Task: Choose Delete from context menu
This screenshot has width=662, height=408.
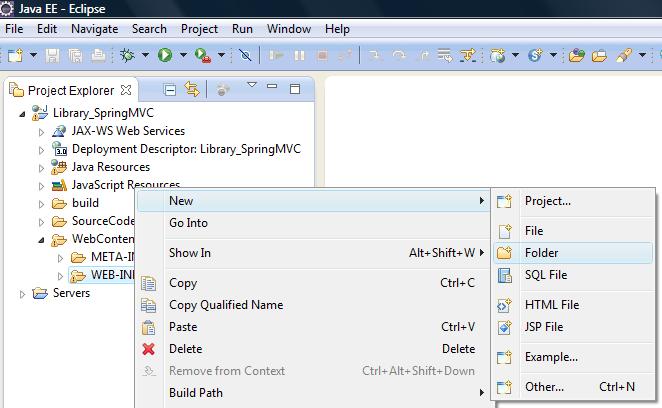Action: tap(314, 349)
